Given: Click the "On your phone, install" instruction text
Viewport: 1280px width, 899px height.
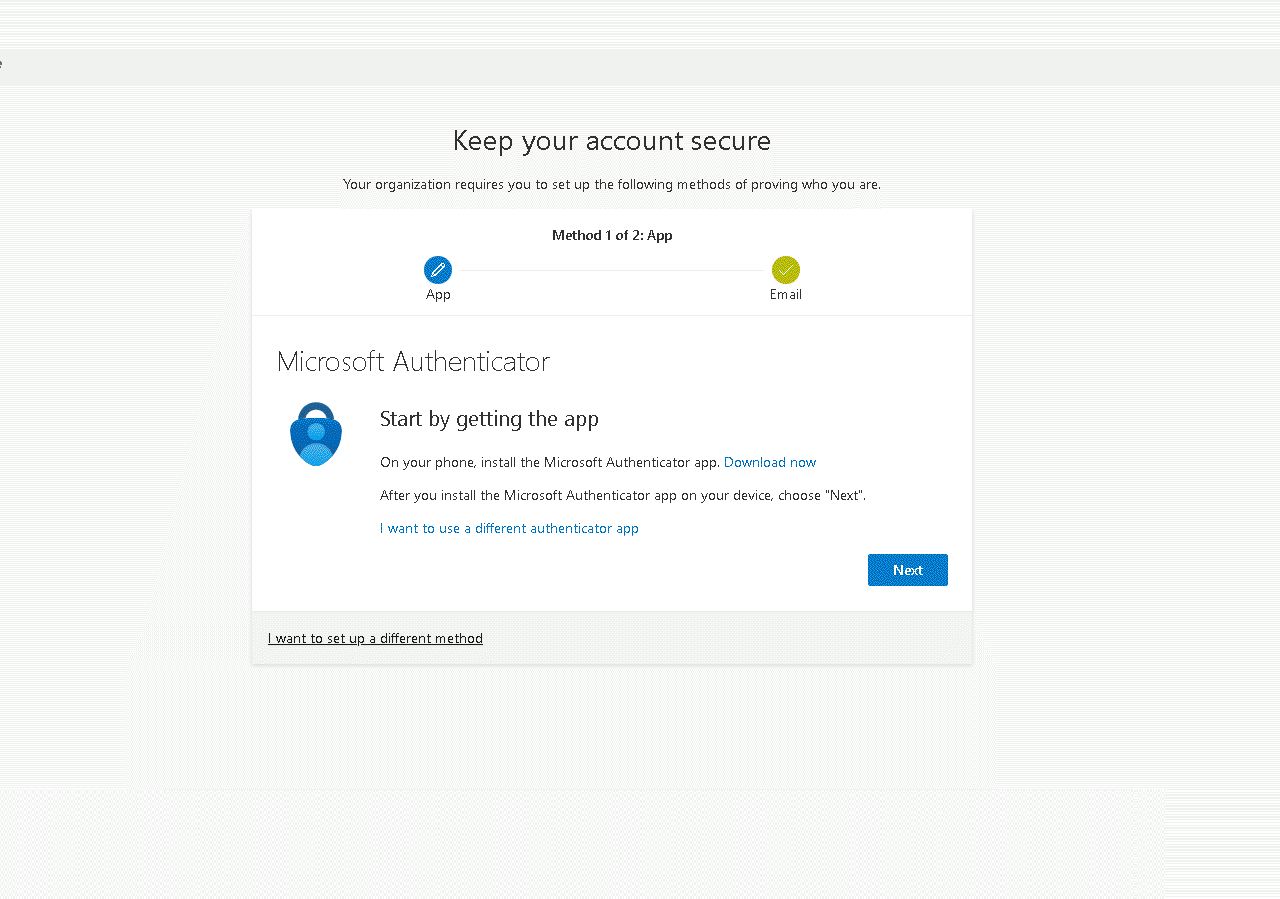Looking at the screenshot, I should [549, 462].
